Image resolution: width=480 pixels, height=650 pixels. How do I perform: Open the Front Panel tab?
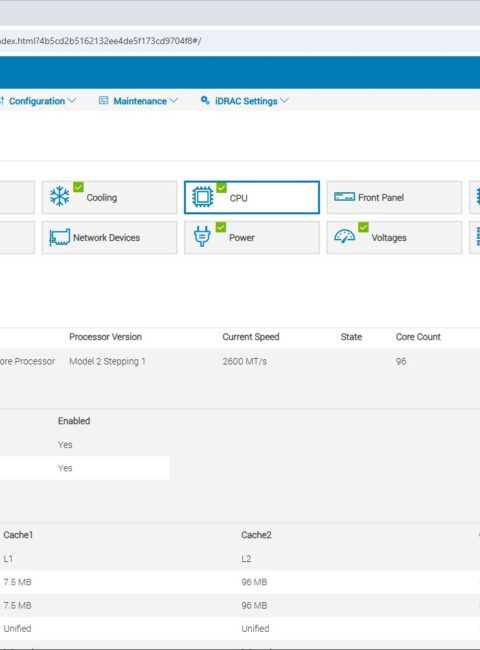click(394, 197)
